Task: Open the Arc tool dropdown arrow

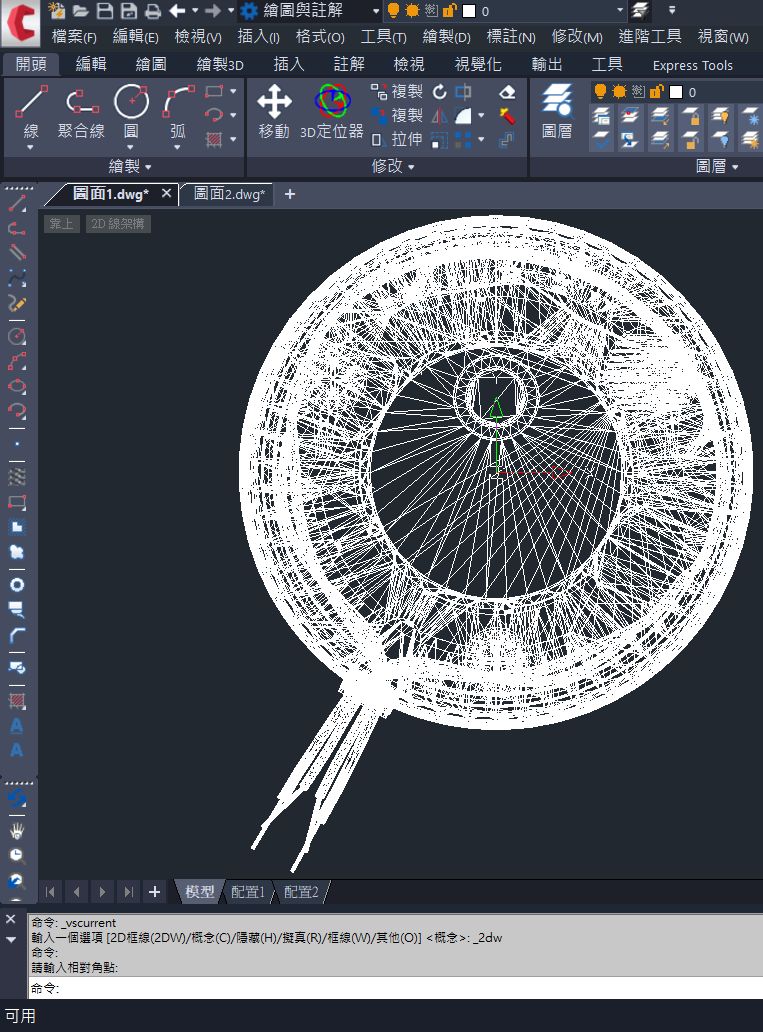Action: pos(178,147)
